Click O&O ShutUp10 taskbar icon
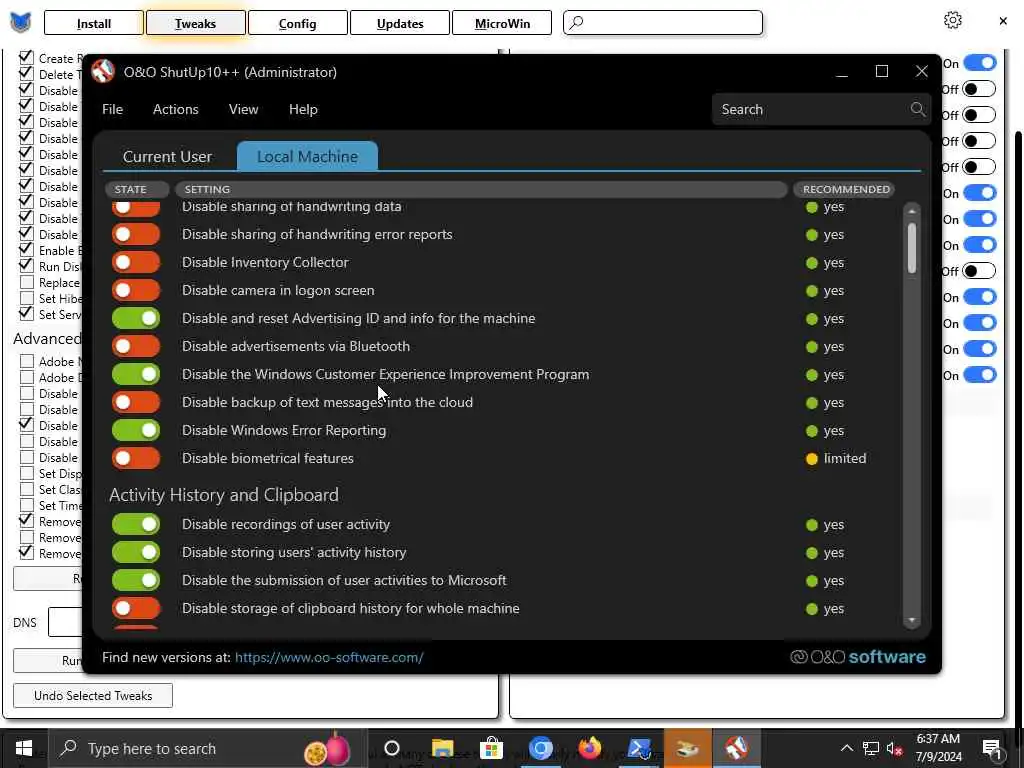 coord(737,748)
